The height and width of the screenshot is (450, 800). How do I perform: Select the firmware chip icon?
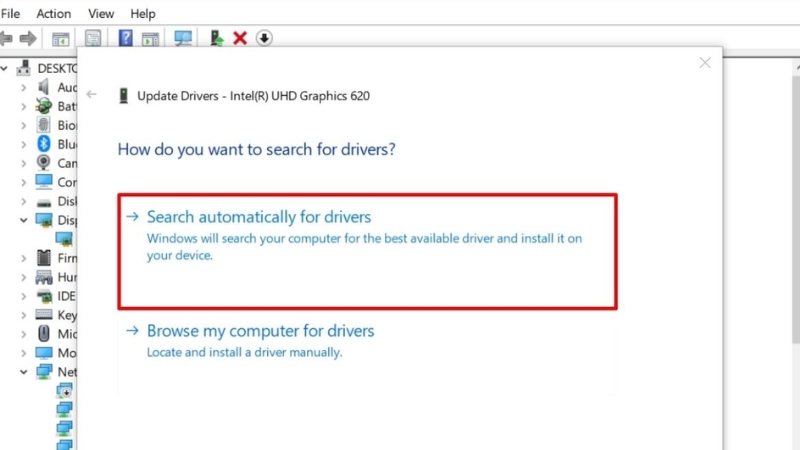[x=44, y=258]
